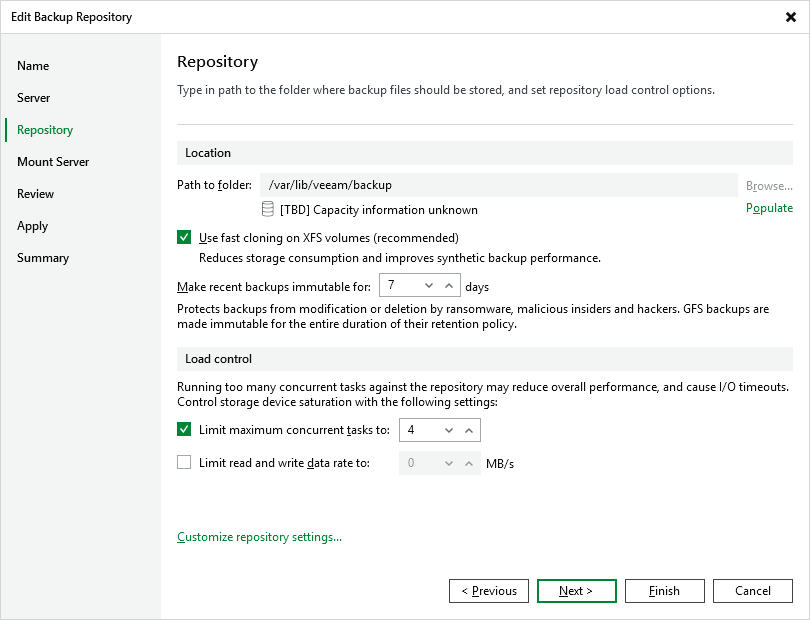810x620 pixels.
Task: Select the Name step in the sidebar
Action: point(33,65)
